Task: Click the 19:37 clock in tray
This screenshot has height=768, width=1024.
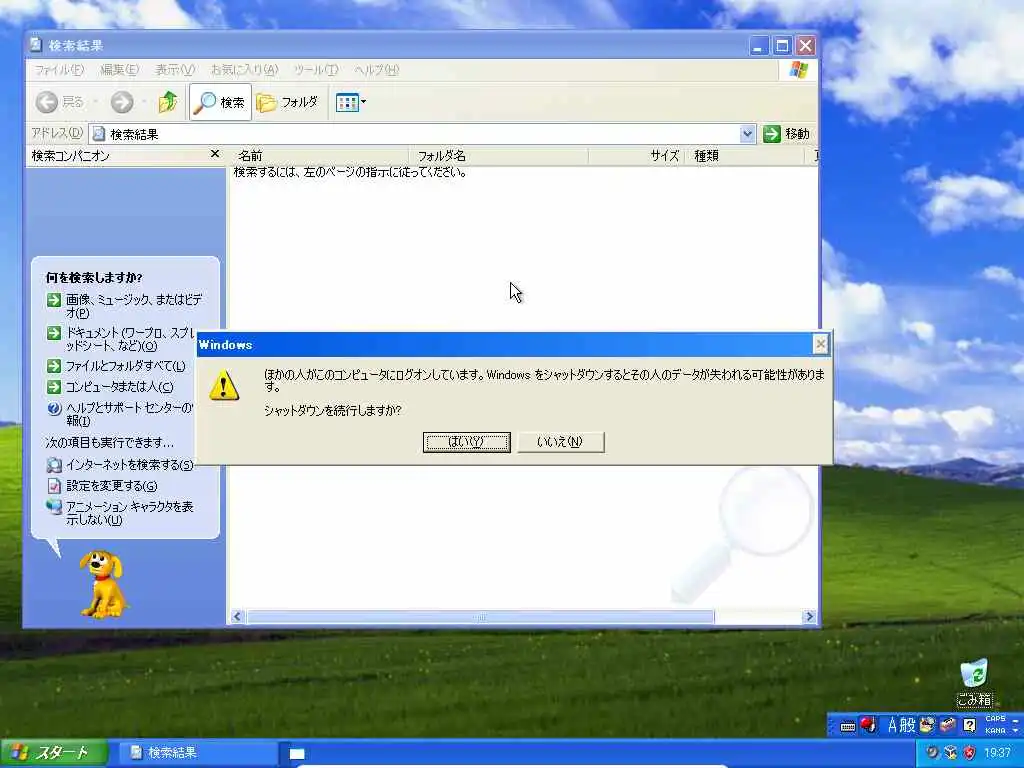Action: (x=997, y=753)
